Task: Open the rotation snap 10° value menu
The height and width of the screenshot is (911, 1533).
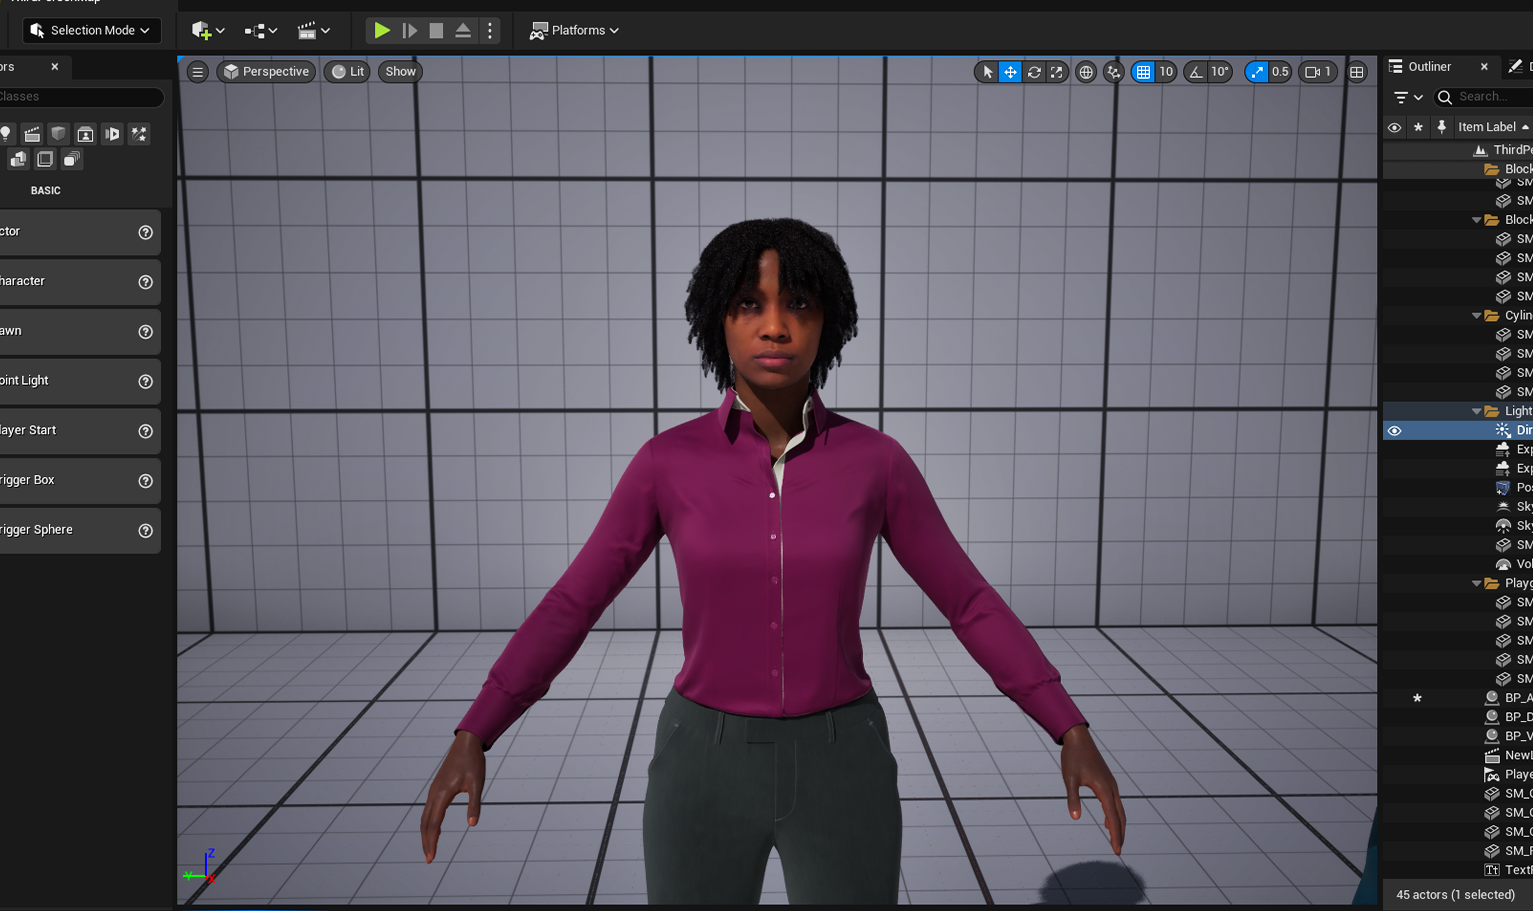Action: [1220, 71]
